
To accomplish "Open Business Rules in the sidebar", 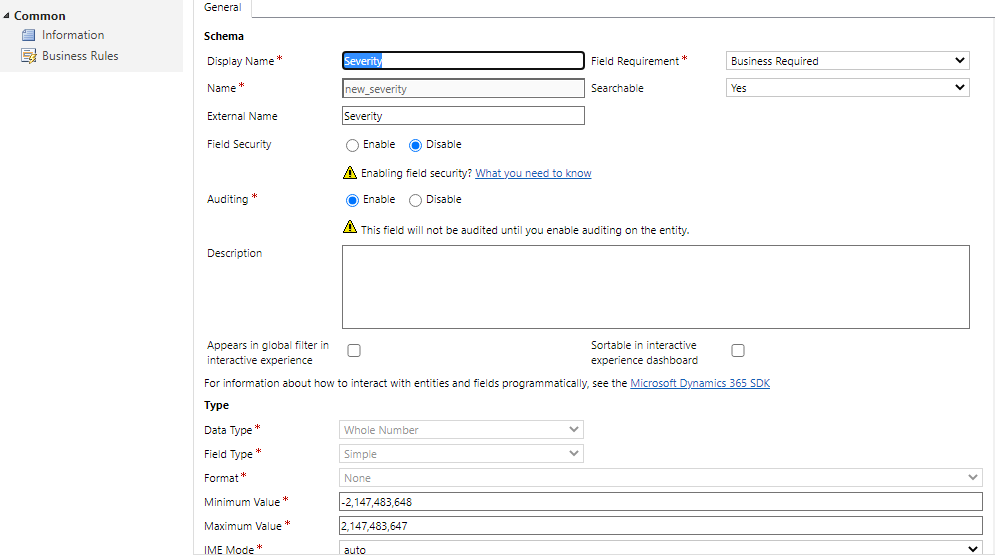I will (x=80, y=57).
